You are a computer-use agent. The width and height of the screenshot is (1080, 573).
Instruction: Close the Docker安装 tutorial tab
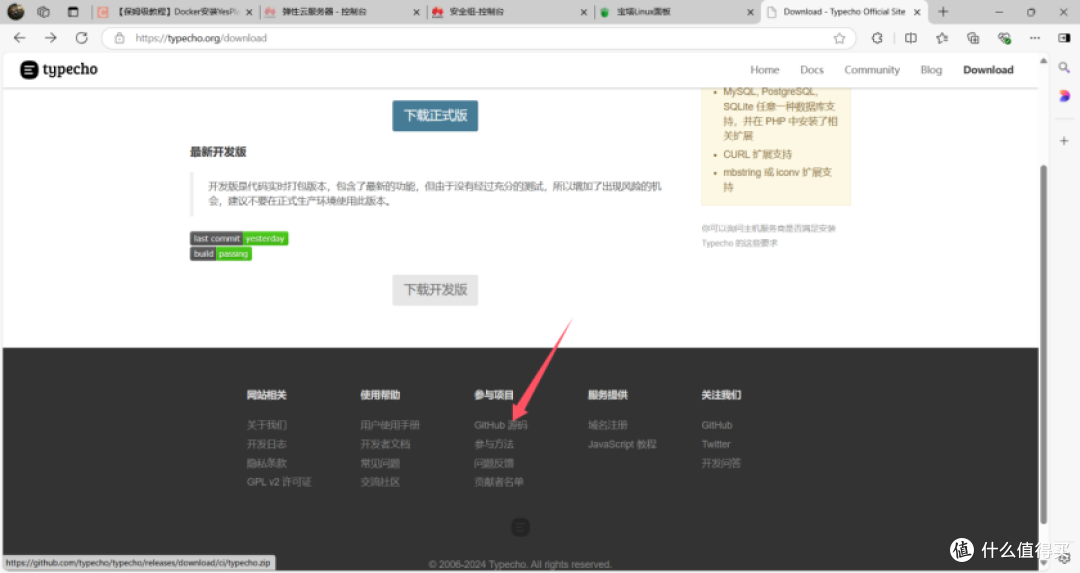click(249, 12)
